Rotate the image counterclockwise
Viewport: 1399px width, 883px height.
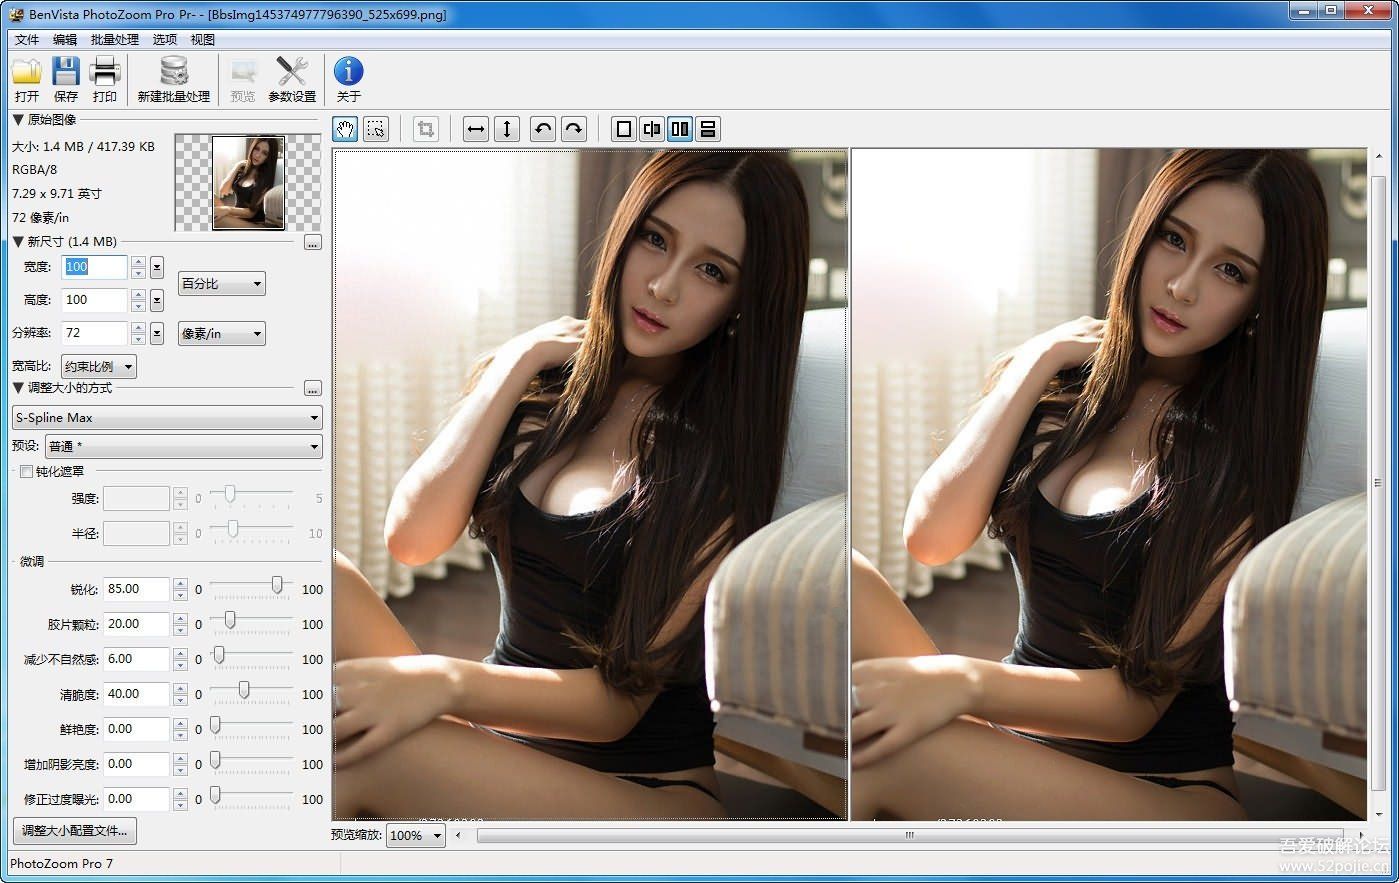(x=543, y=129)
